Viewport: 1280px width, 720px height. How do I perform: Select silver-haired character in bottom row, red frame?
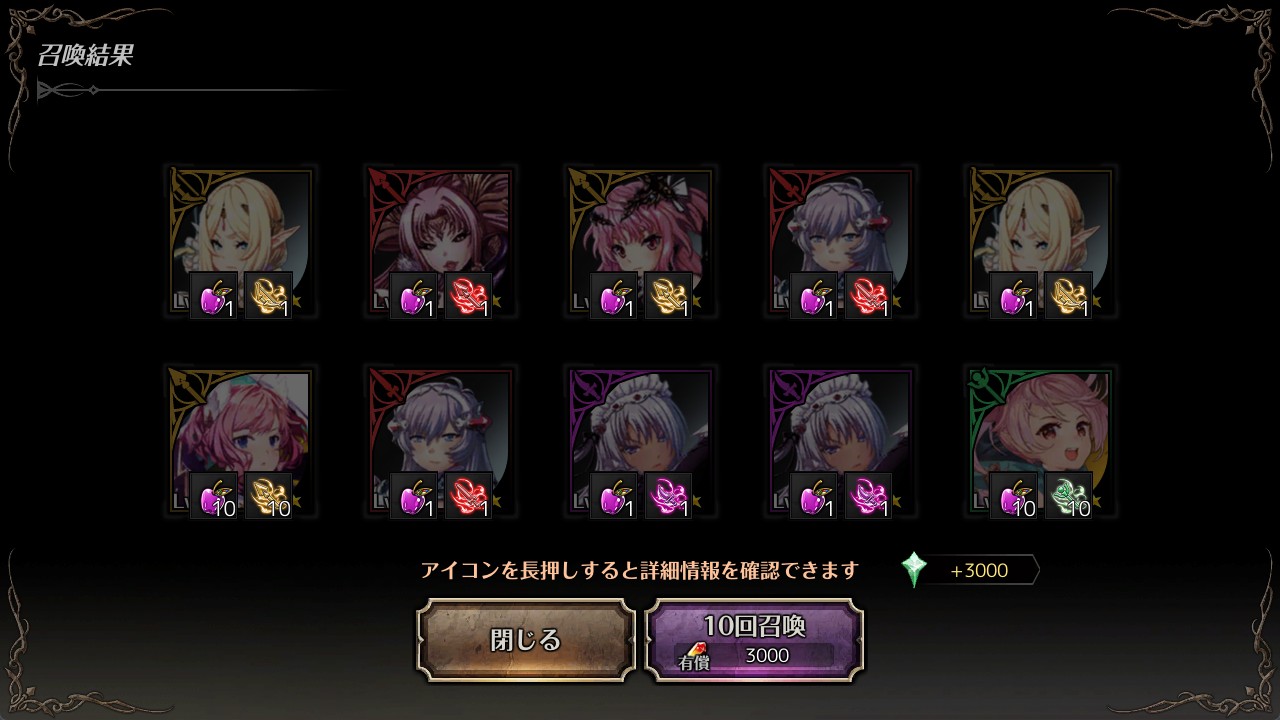point(440,441)
